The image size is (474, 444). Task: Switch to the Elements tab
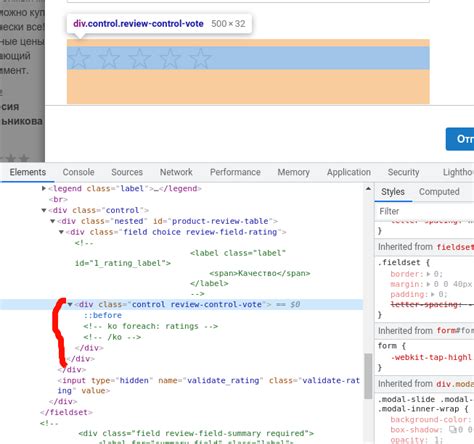click(x=28, y=172)
